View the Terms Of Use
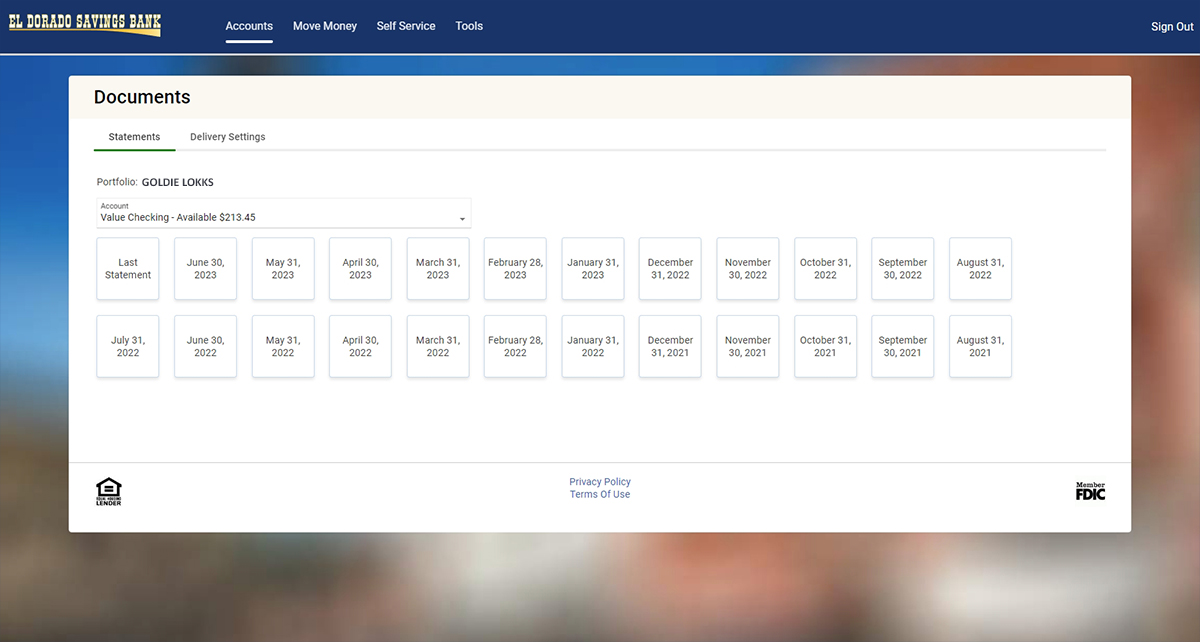This screenshot has height=642, width=1200. coord(600,494)
